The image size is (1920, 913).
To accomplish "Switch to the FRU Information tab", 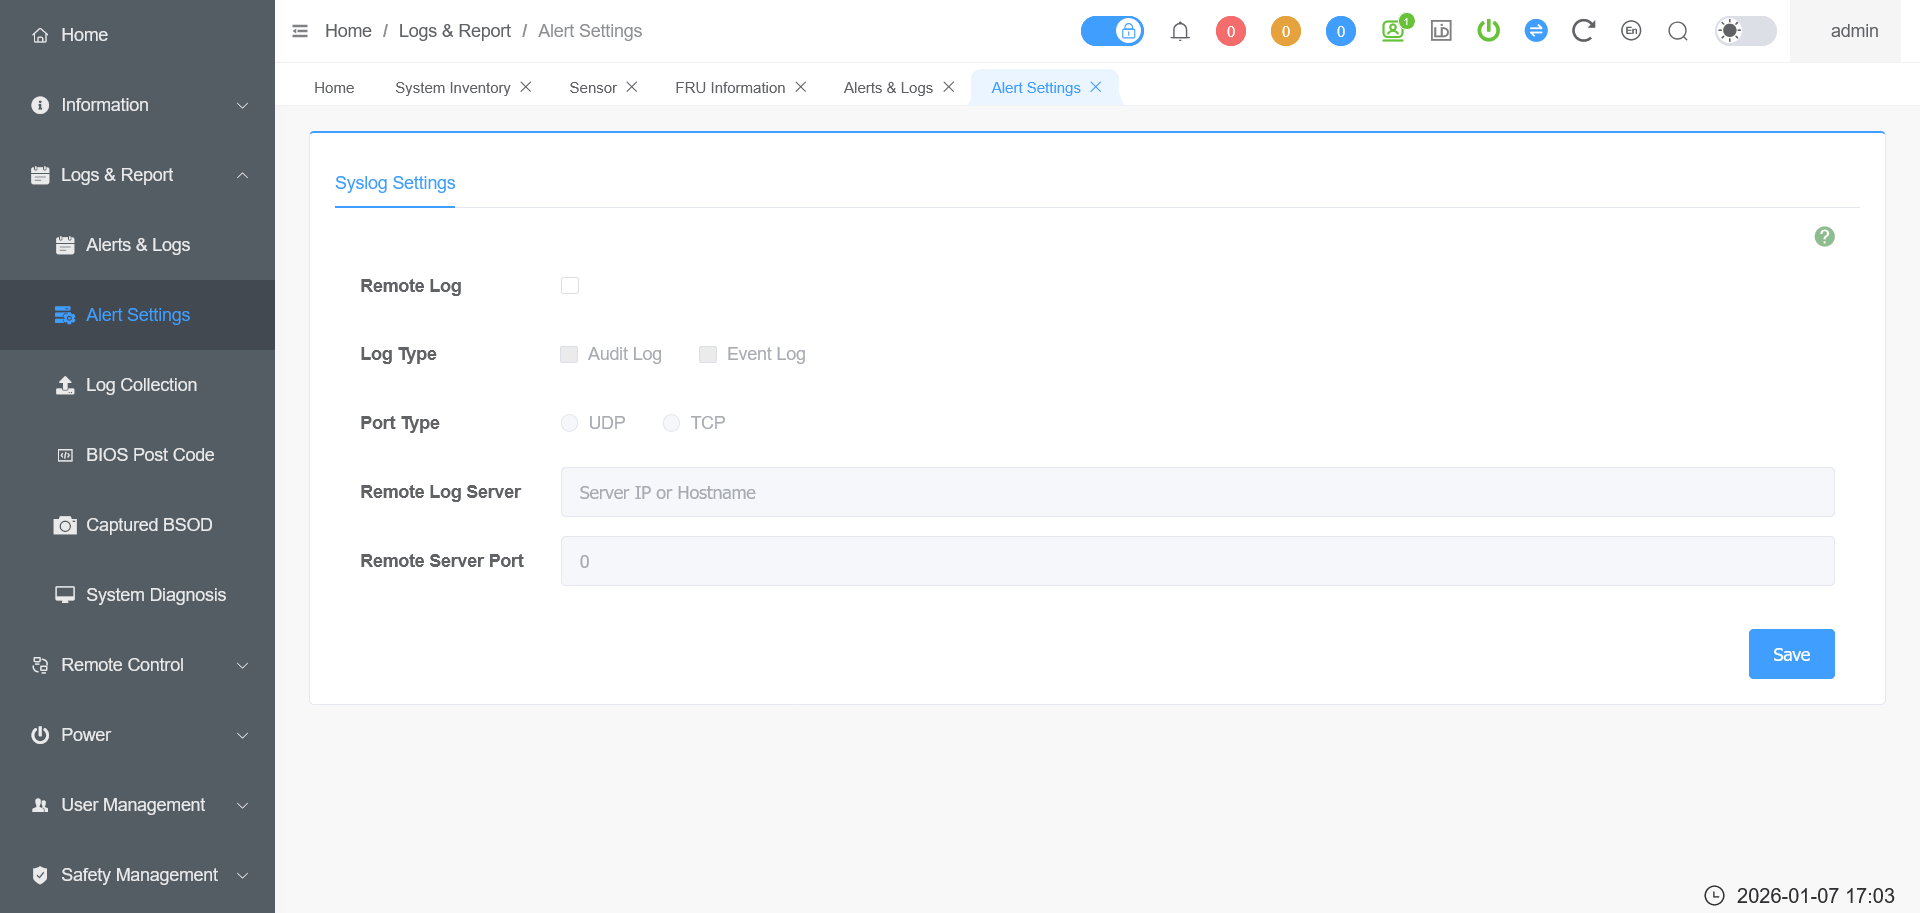I will [729, 88].
